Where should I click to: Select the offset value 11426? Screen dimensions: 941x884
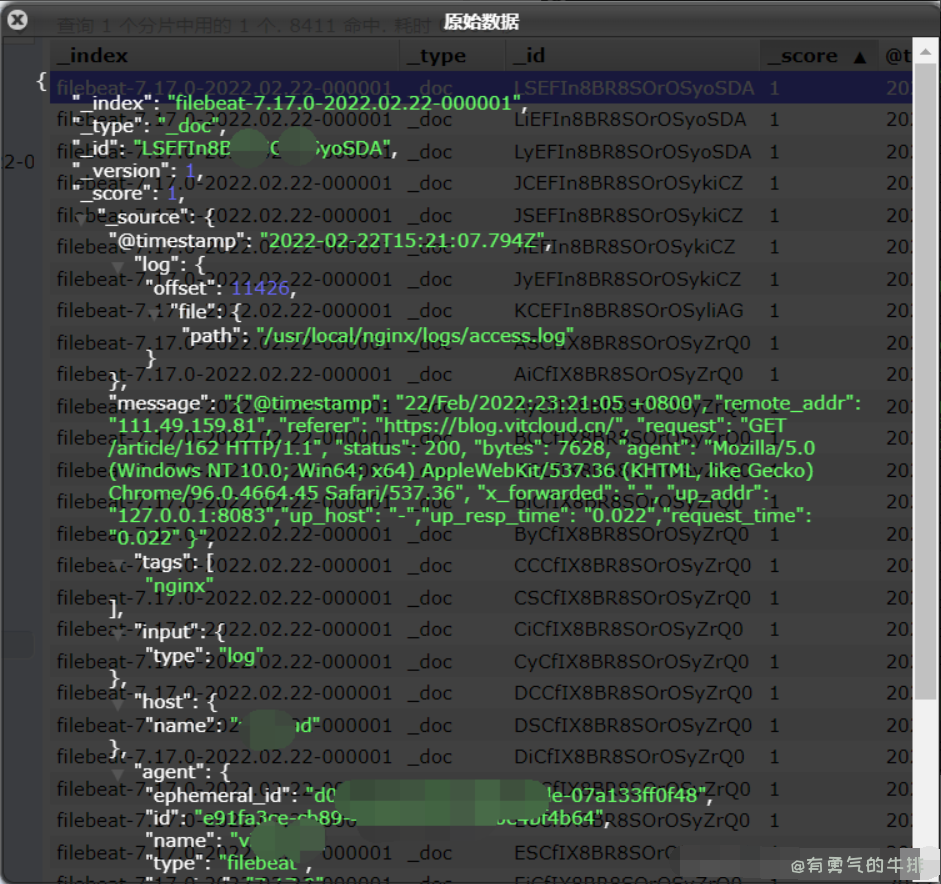(260, 288)
